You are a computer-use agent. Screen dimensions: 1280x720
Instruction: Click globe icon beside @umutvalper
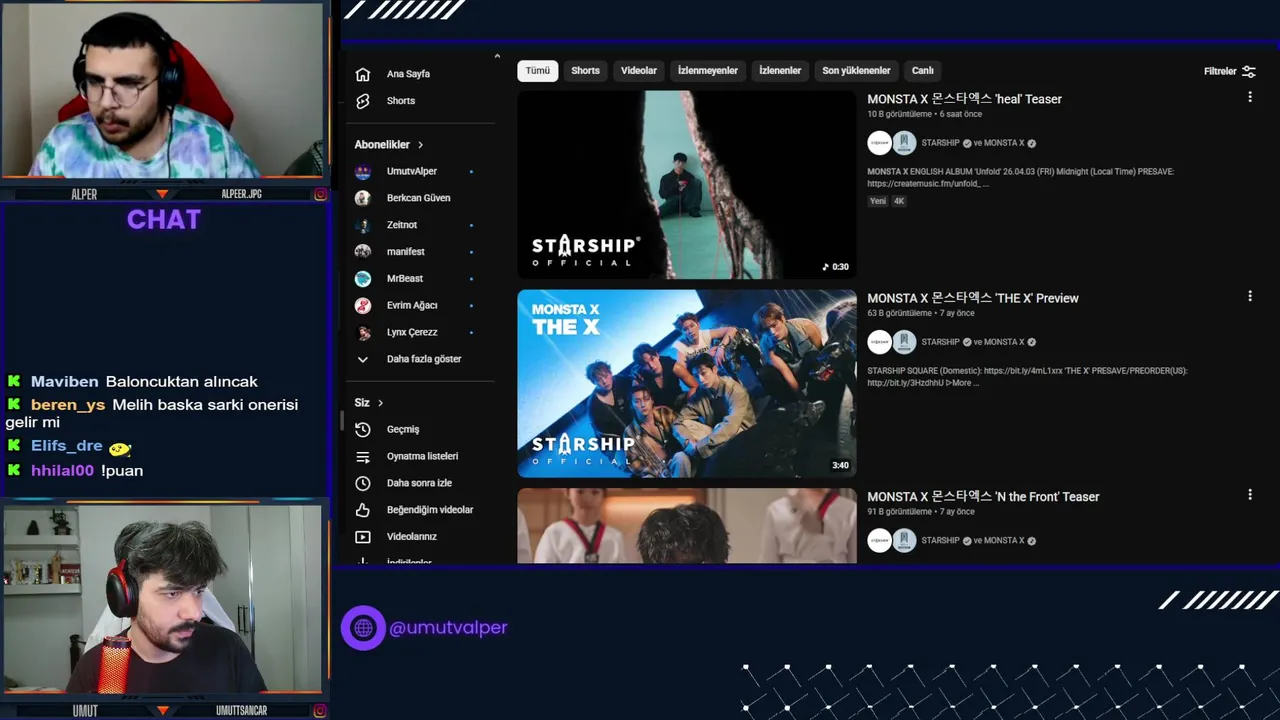pos(363,628)
